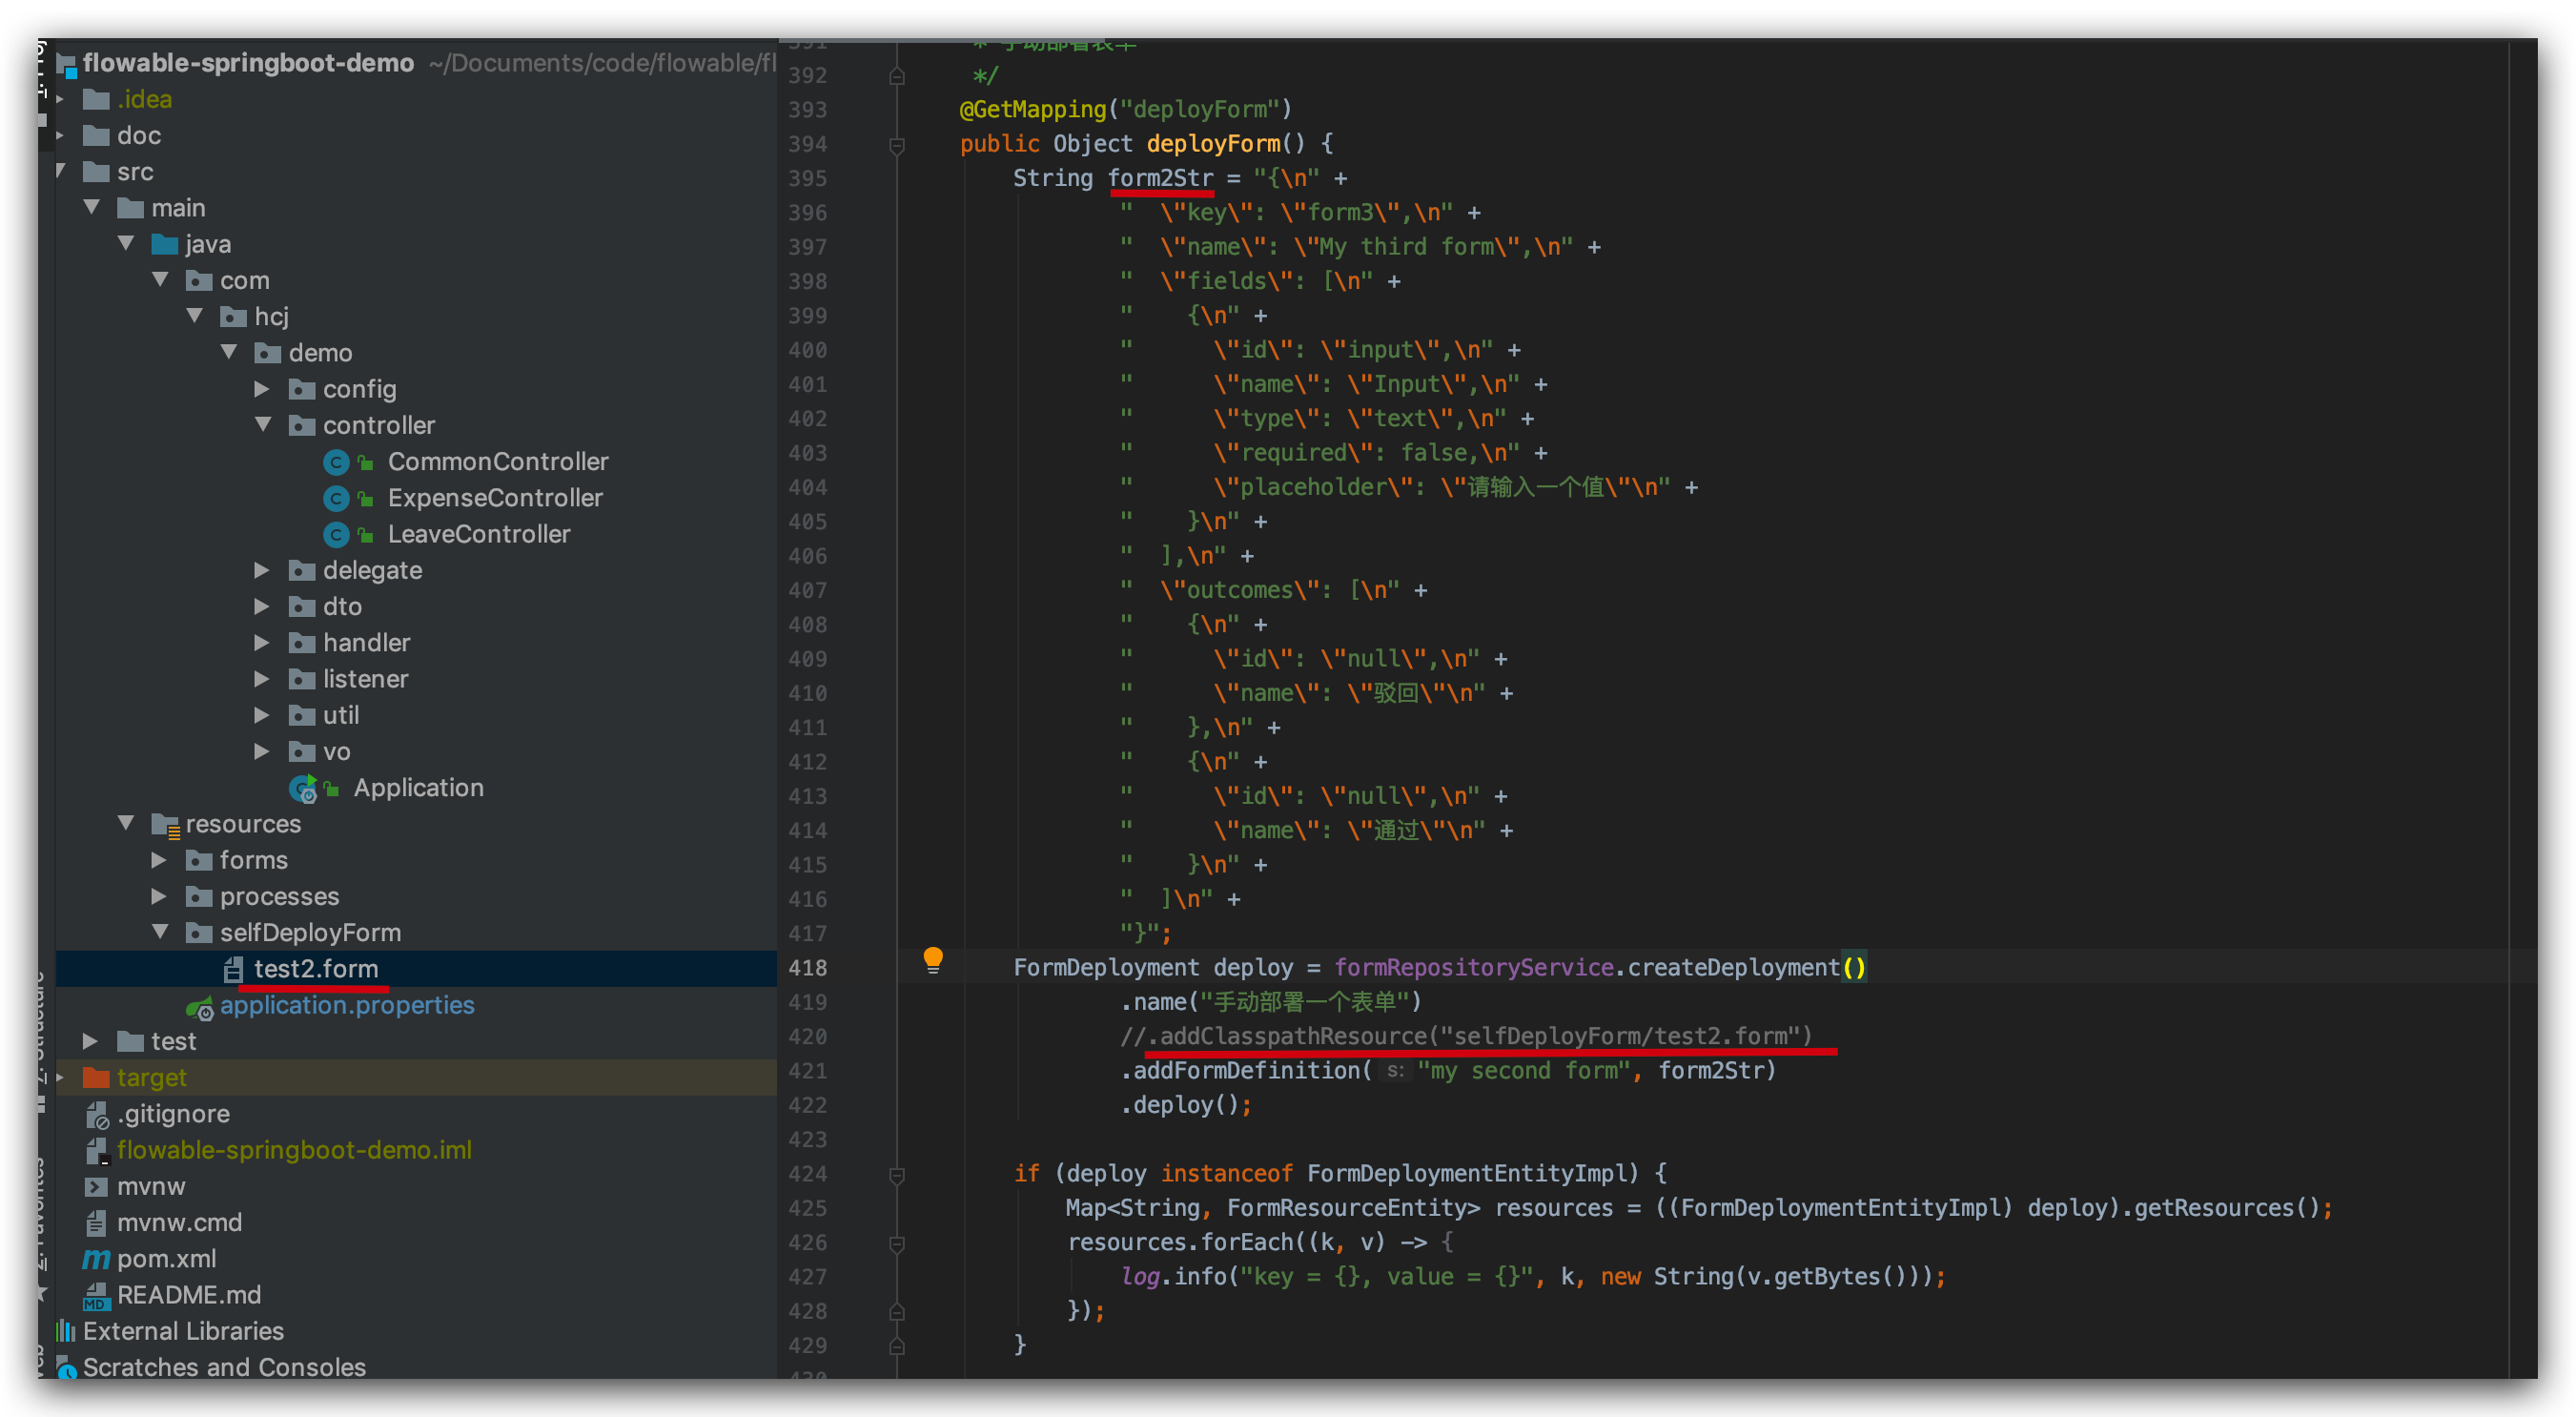The width and height of the screenshot is (2576, 1417).
Task: Click the orange target folder icon
Action: pos(96,1077)
